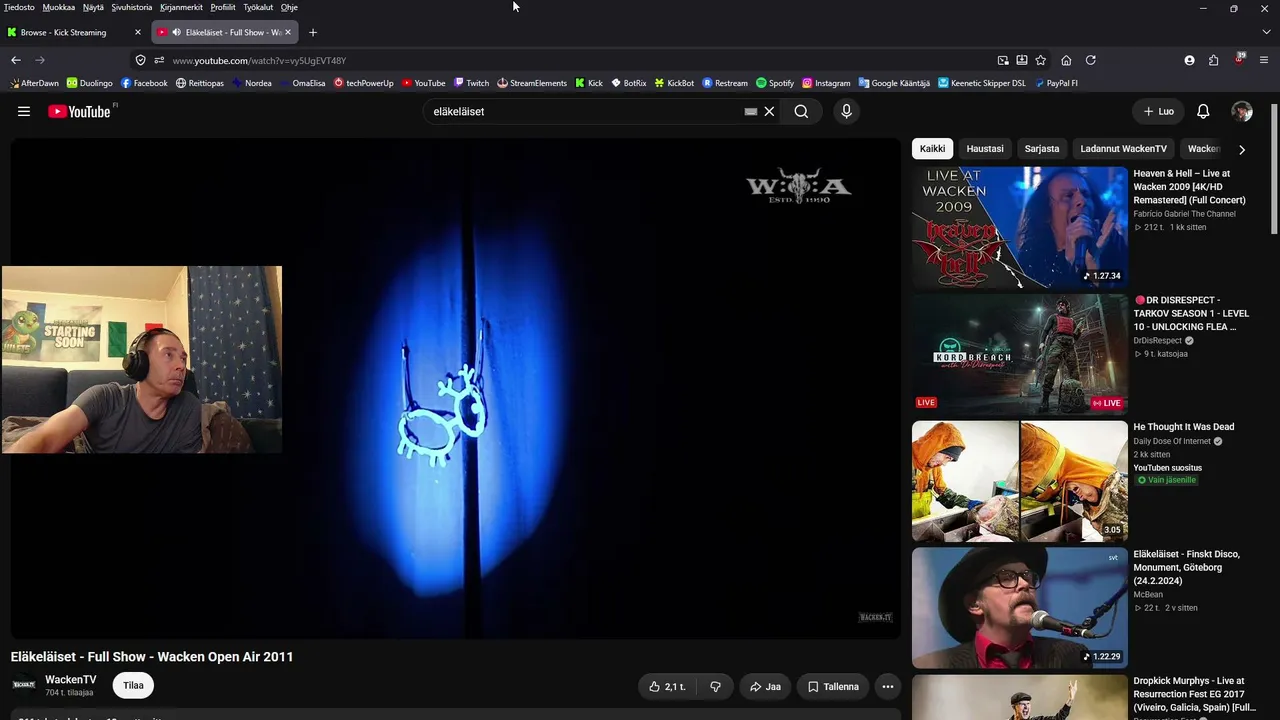This screenshot has width=1280, height=720.
Task: Open the DrDisRespect live stream thumbnail
Action: (x=1019, y=354)
